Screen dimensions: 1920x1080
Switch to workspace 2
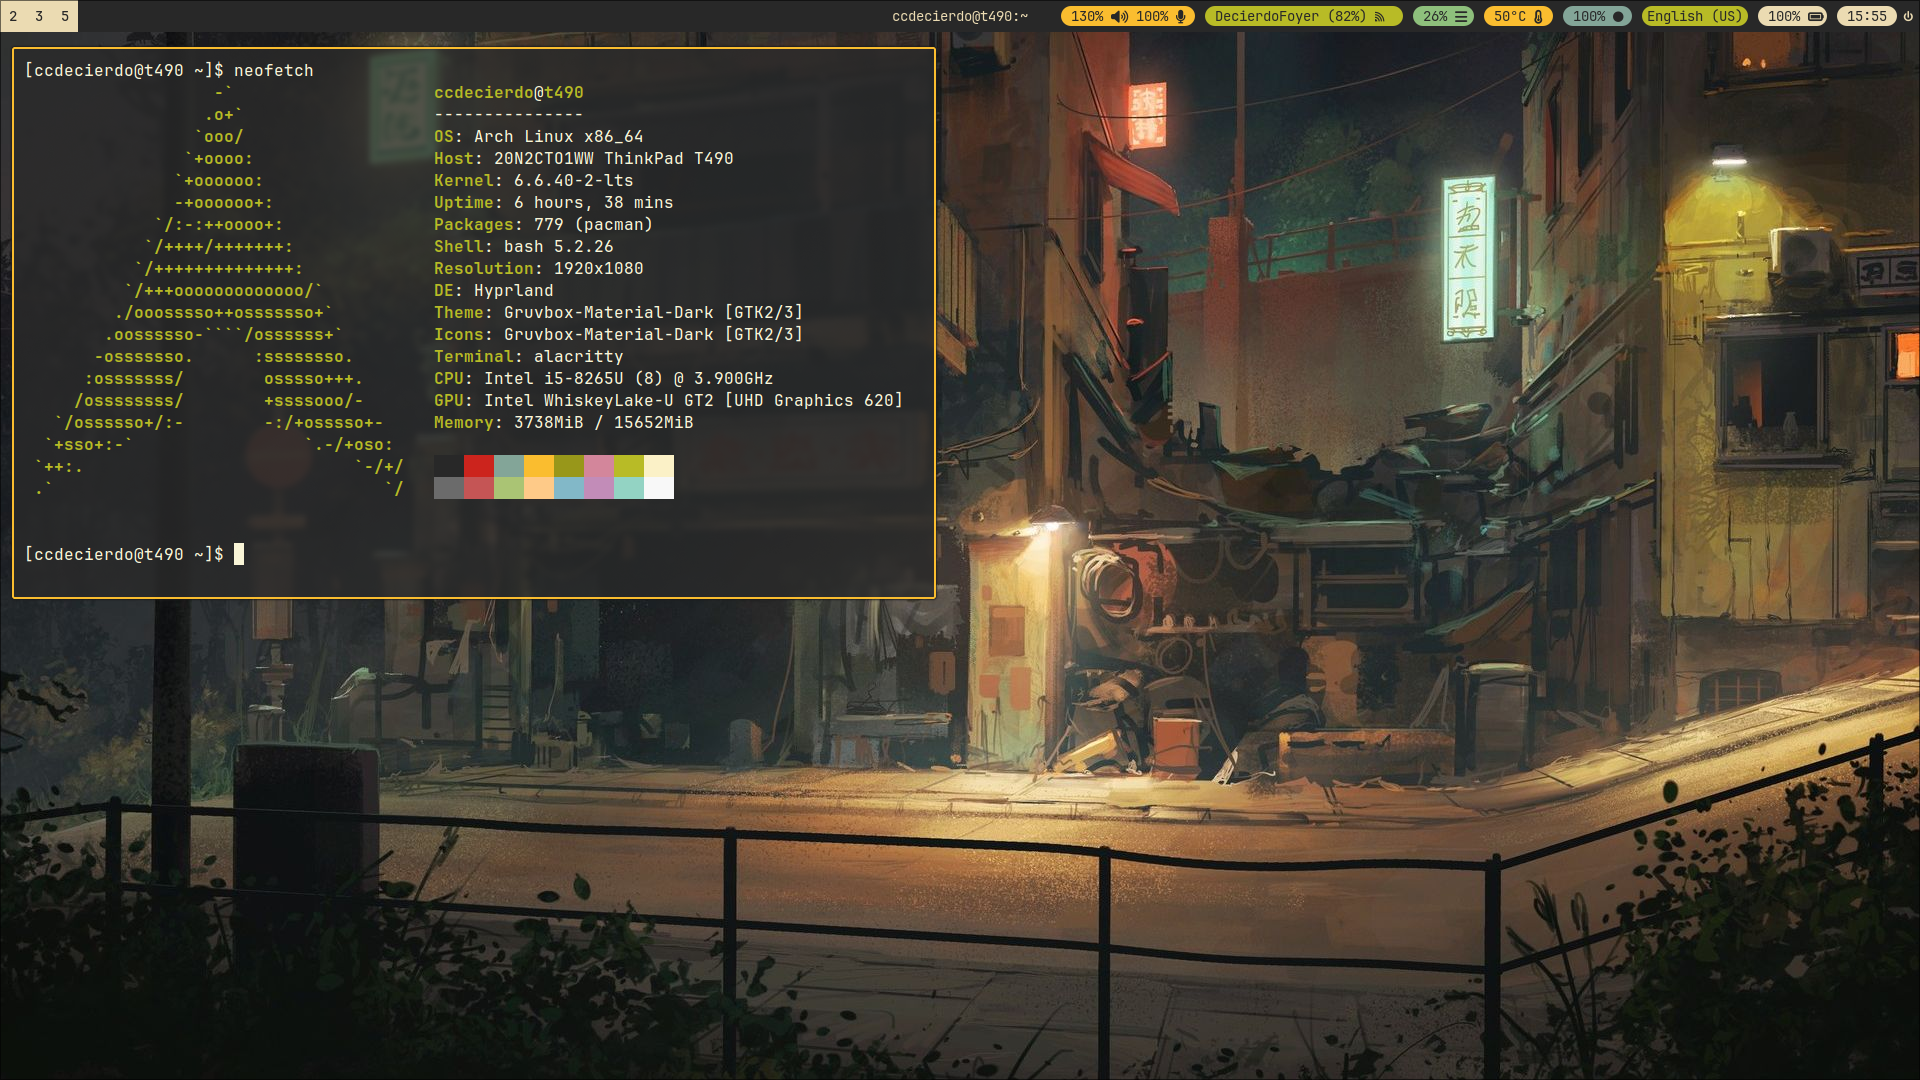pos(13,16)
